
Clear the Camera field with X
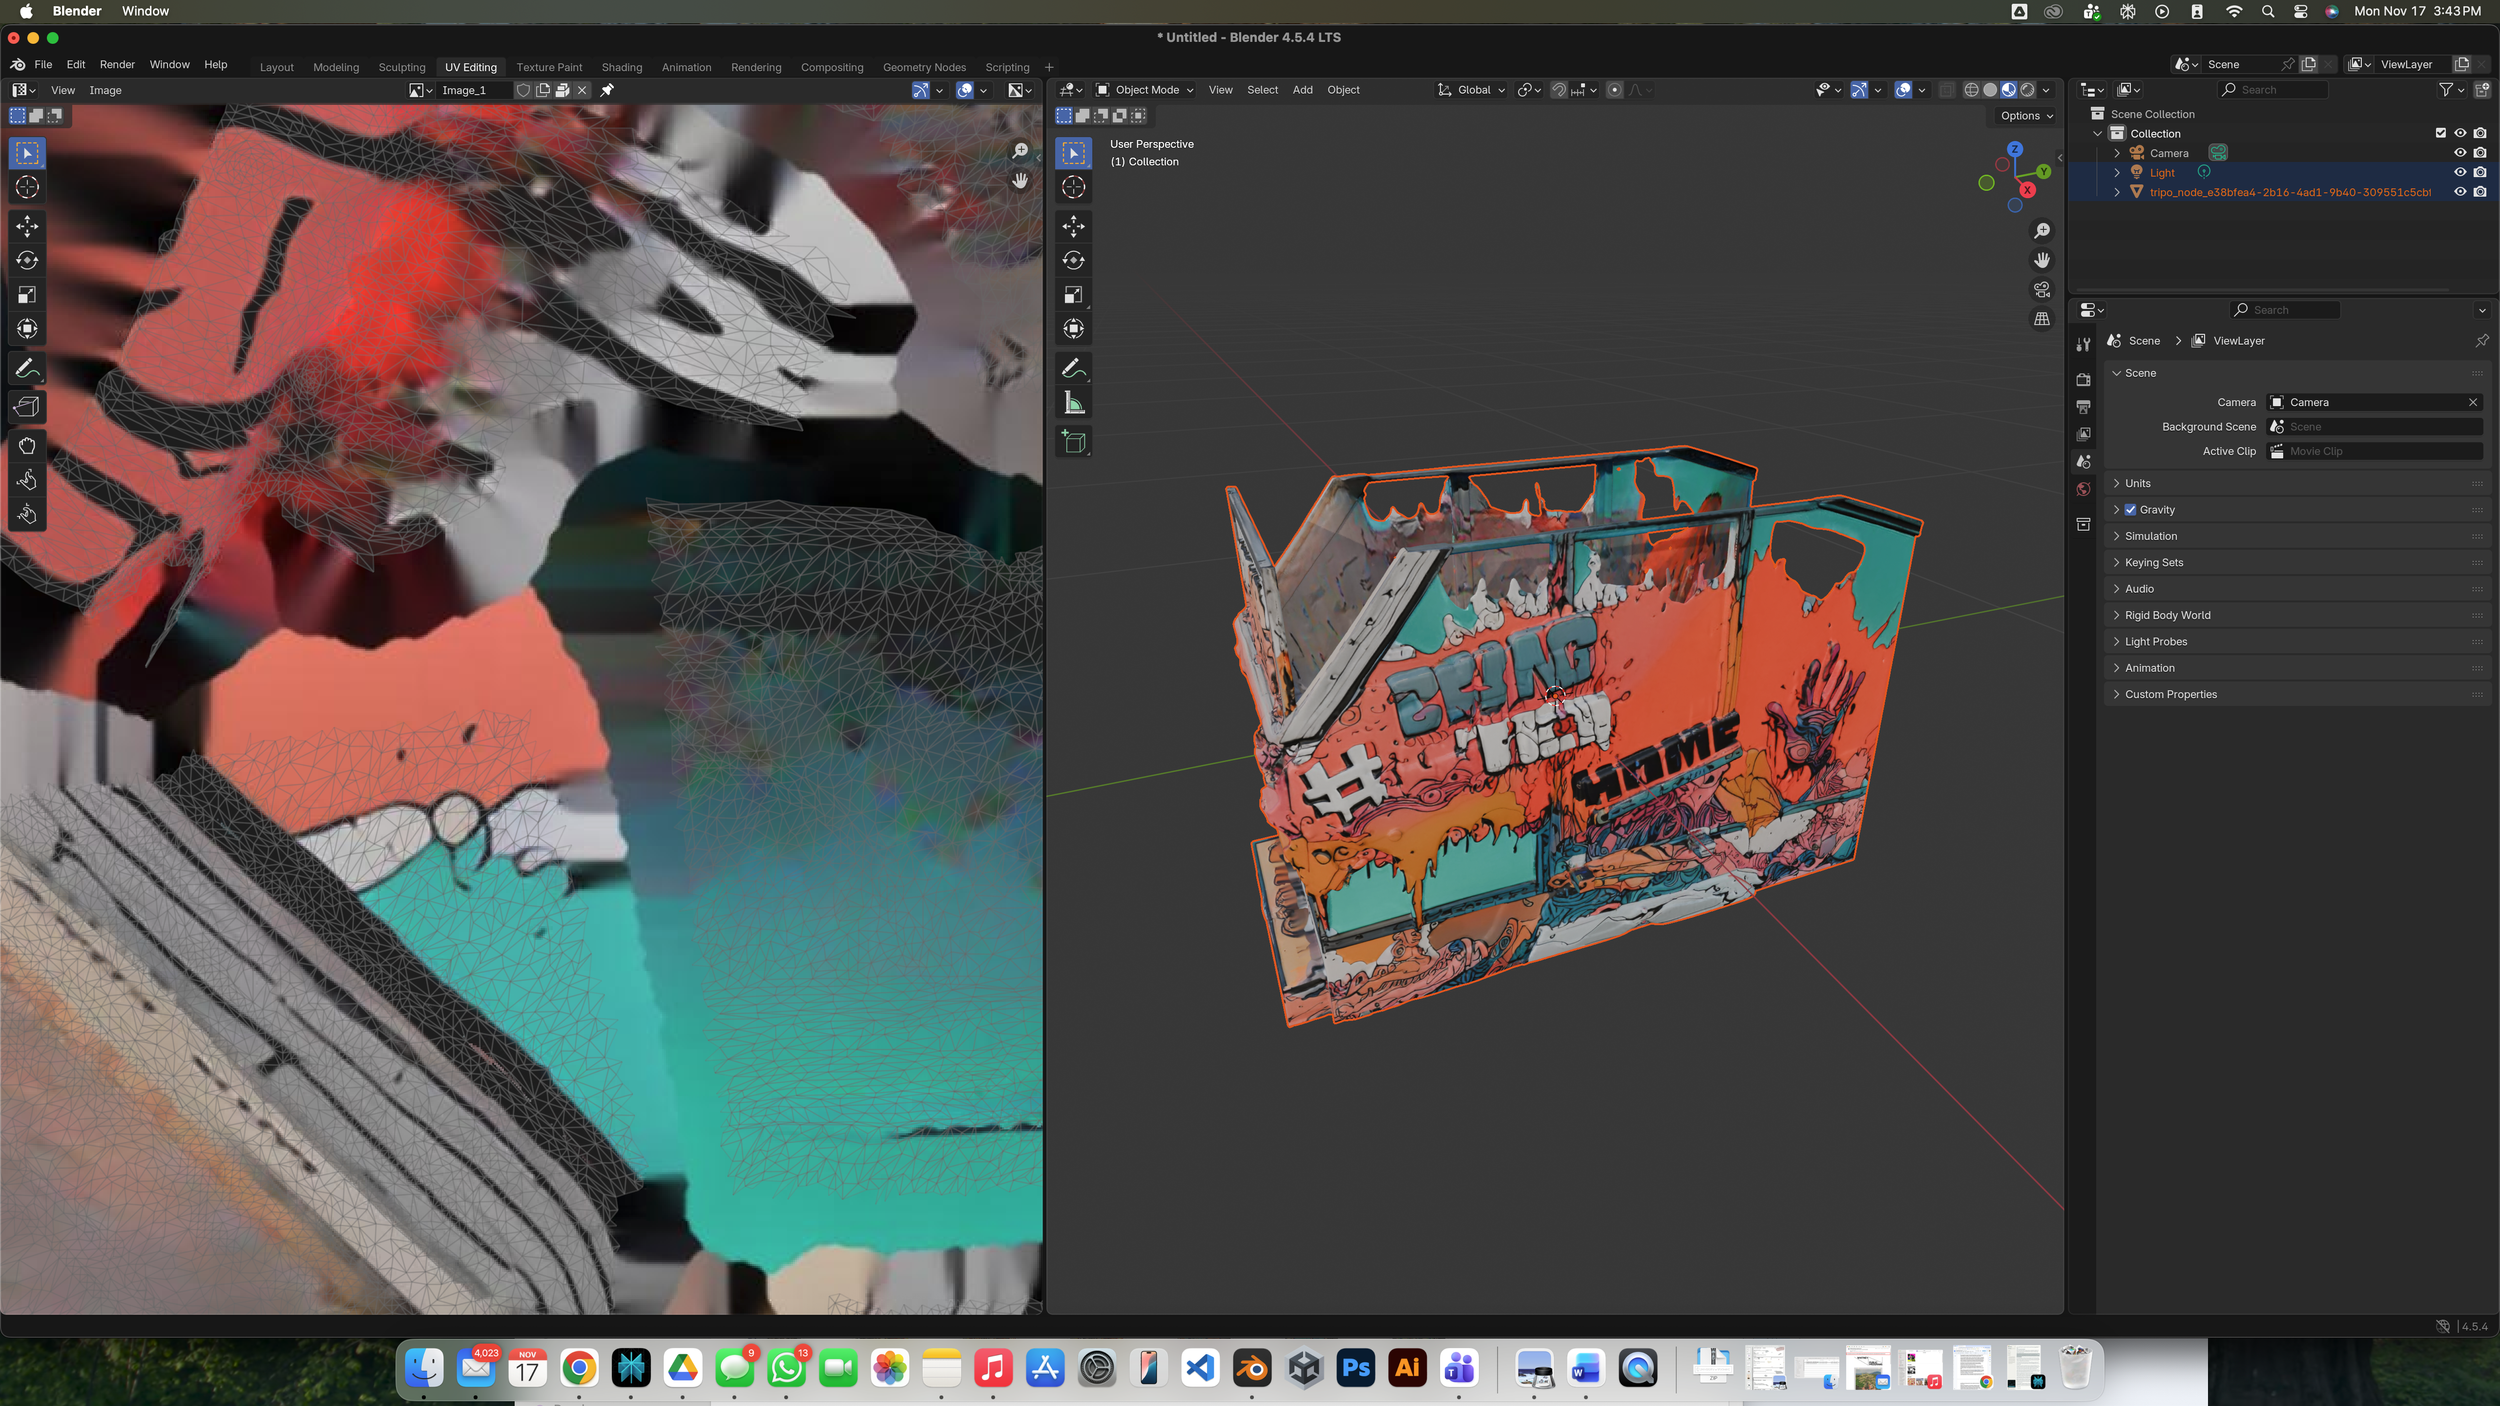coord(2473,402)
